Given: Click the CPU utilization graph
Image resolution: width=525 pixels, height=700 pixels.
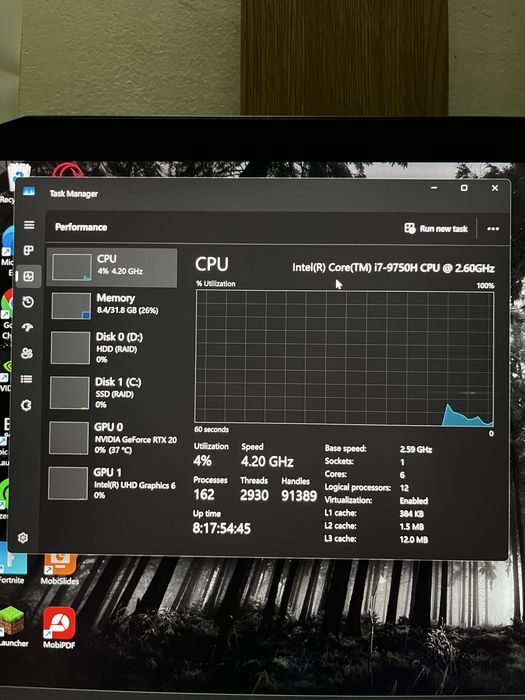Looking at the screenshot, I should pyautogui.click(x=344, y=358).
